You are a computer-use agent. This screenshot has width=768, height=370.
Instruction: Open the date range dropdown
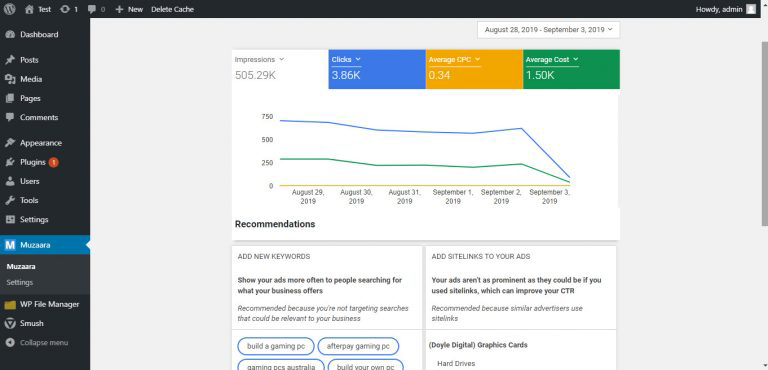coord(548,29)
